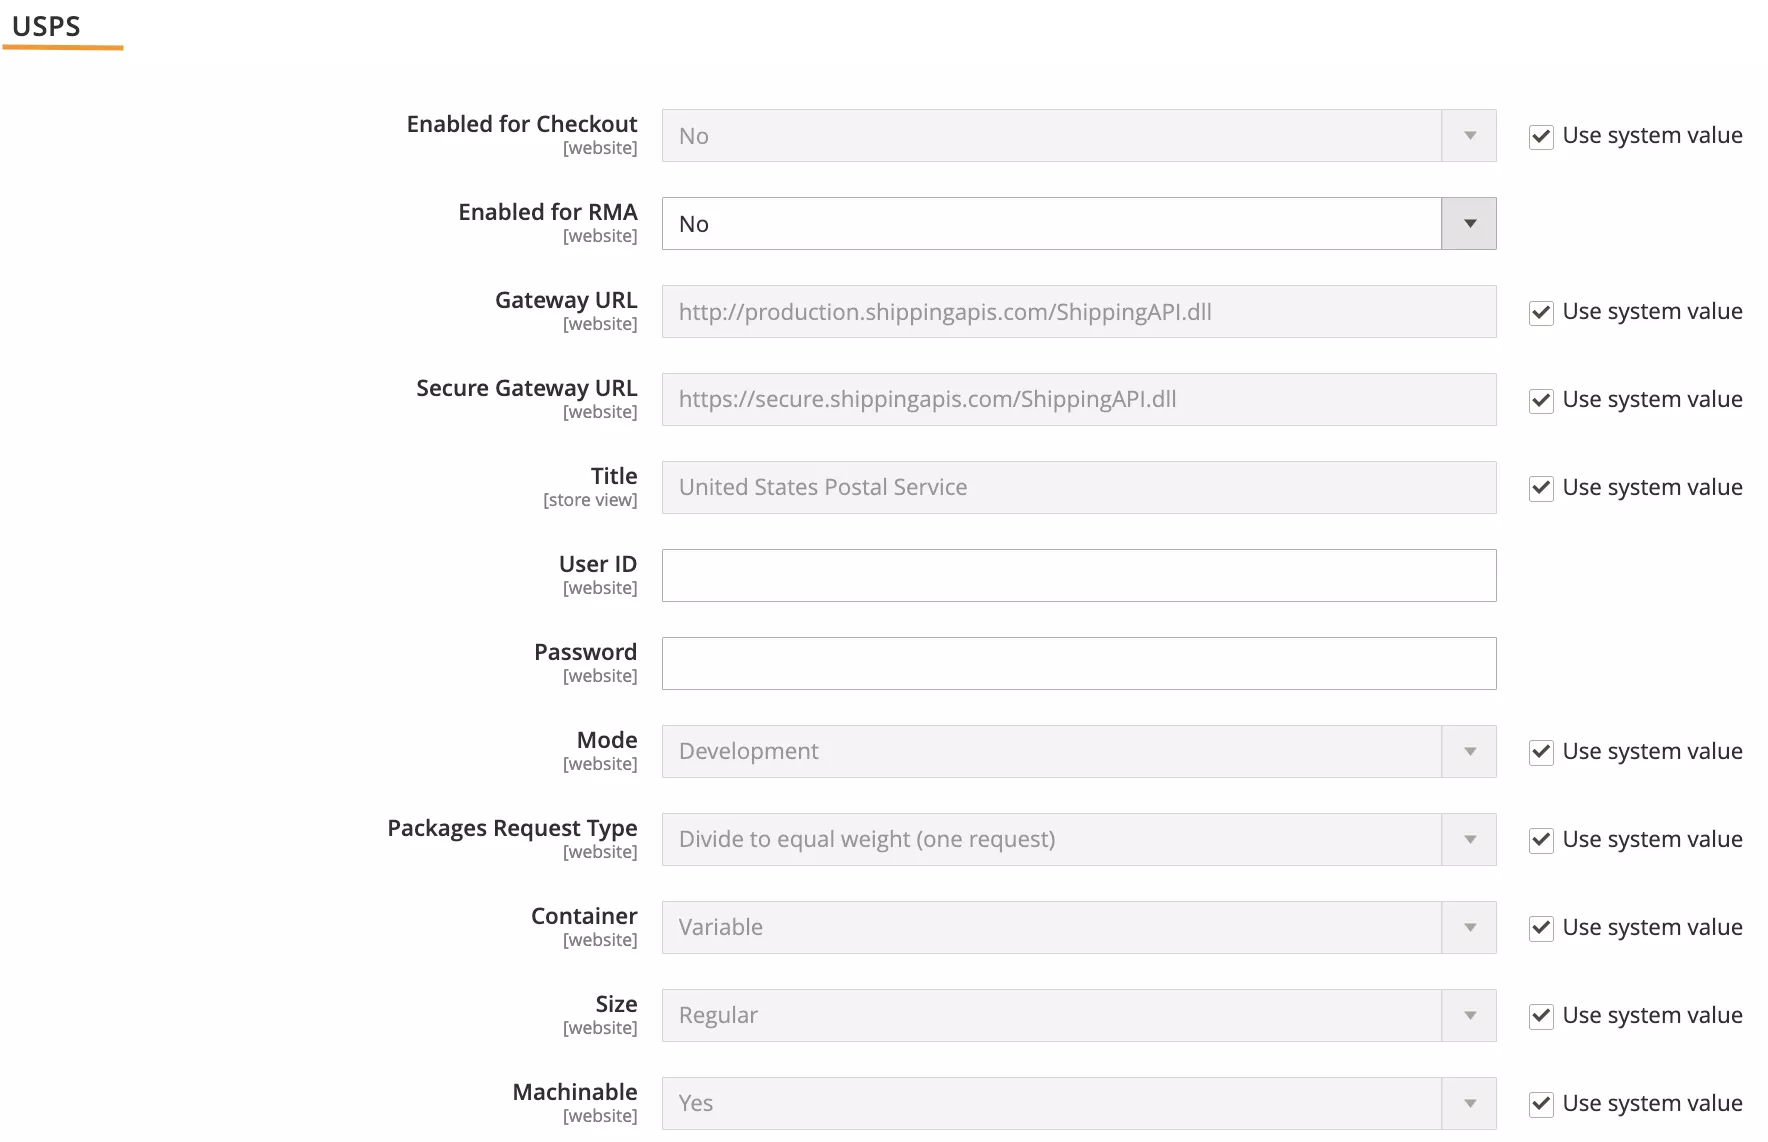
Task: Open the Container dropdown
Action: pos(1078,928)
